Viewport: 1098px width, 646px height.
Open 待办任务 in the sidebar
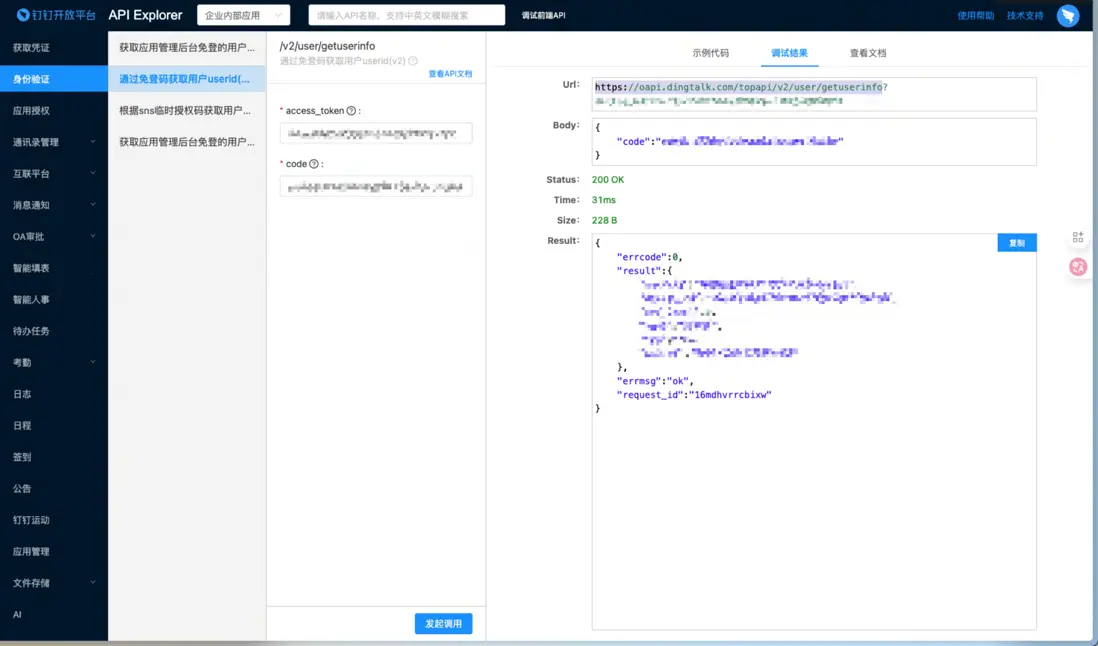pyautogui.click(x=54, y=331)
